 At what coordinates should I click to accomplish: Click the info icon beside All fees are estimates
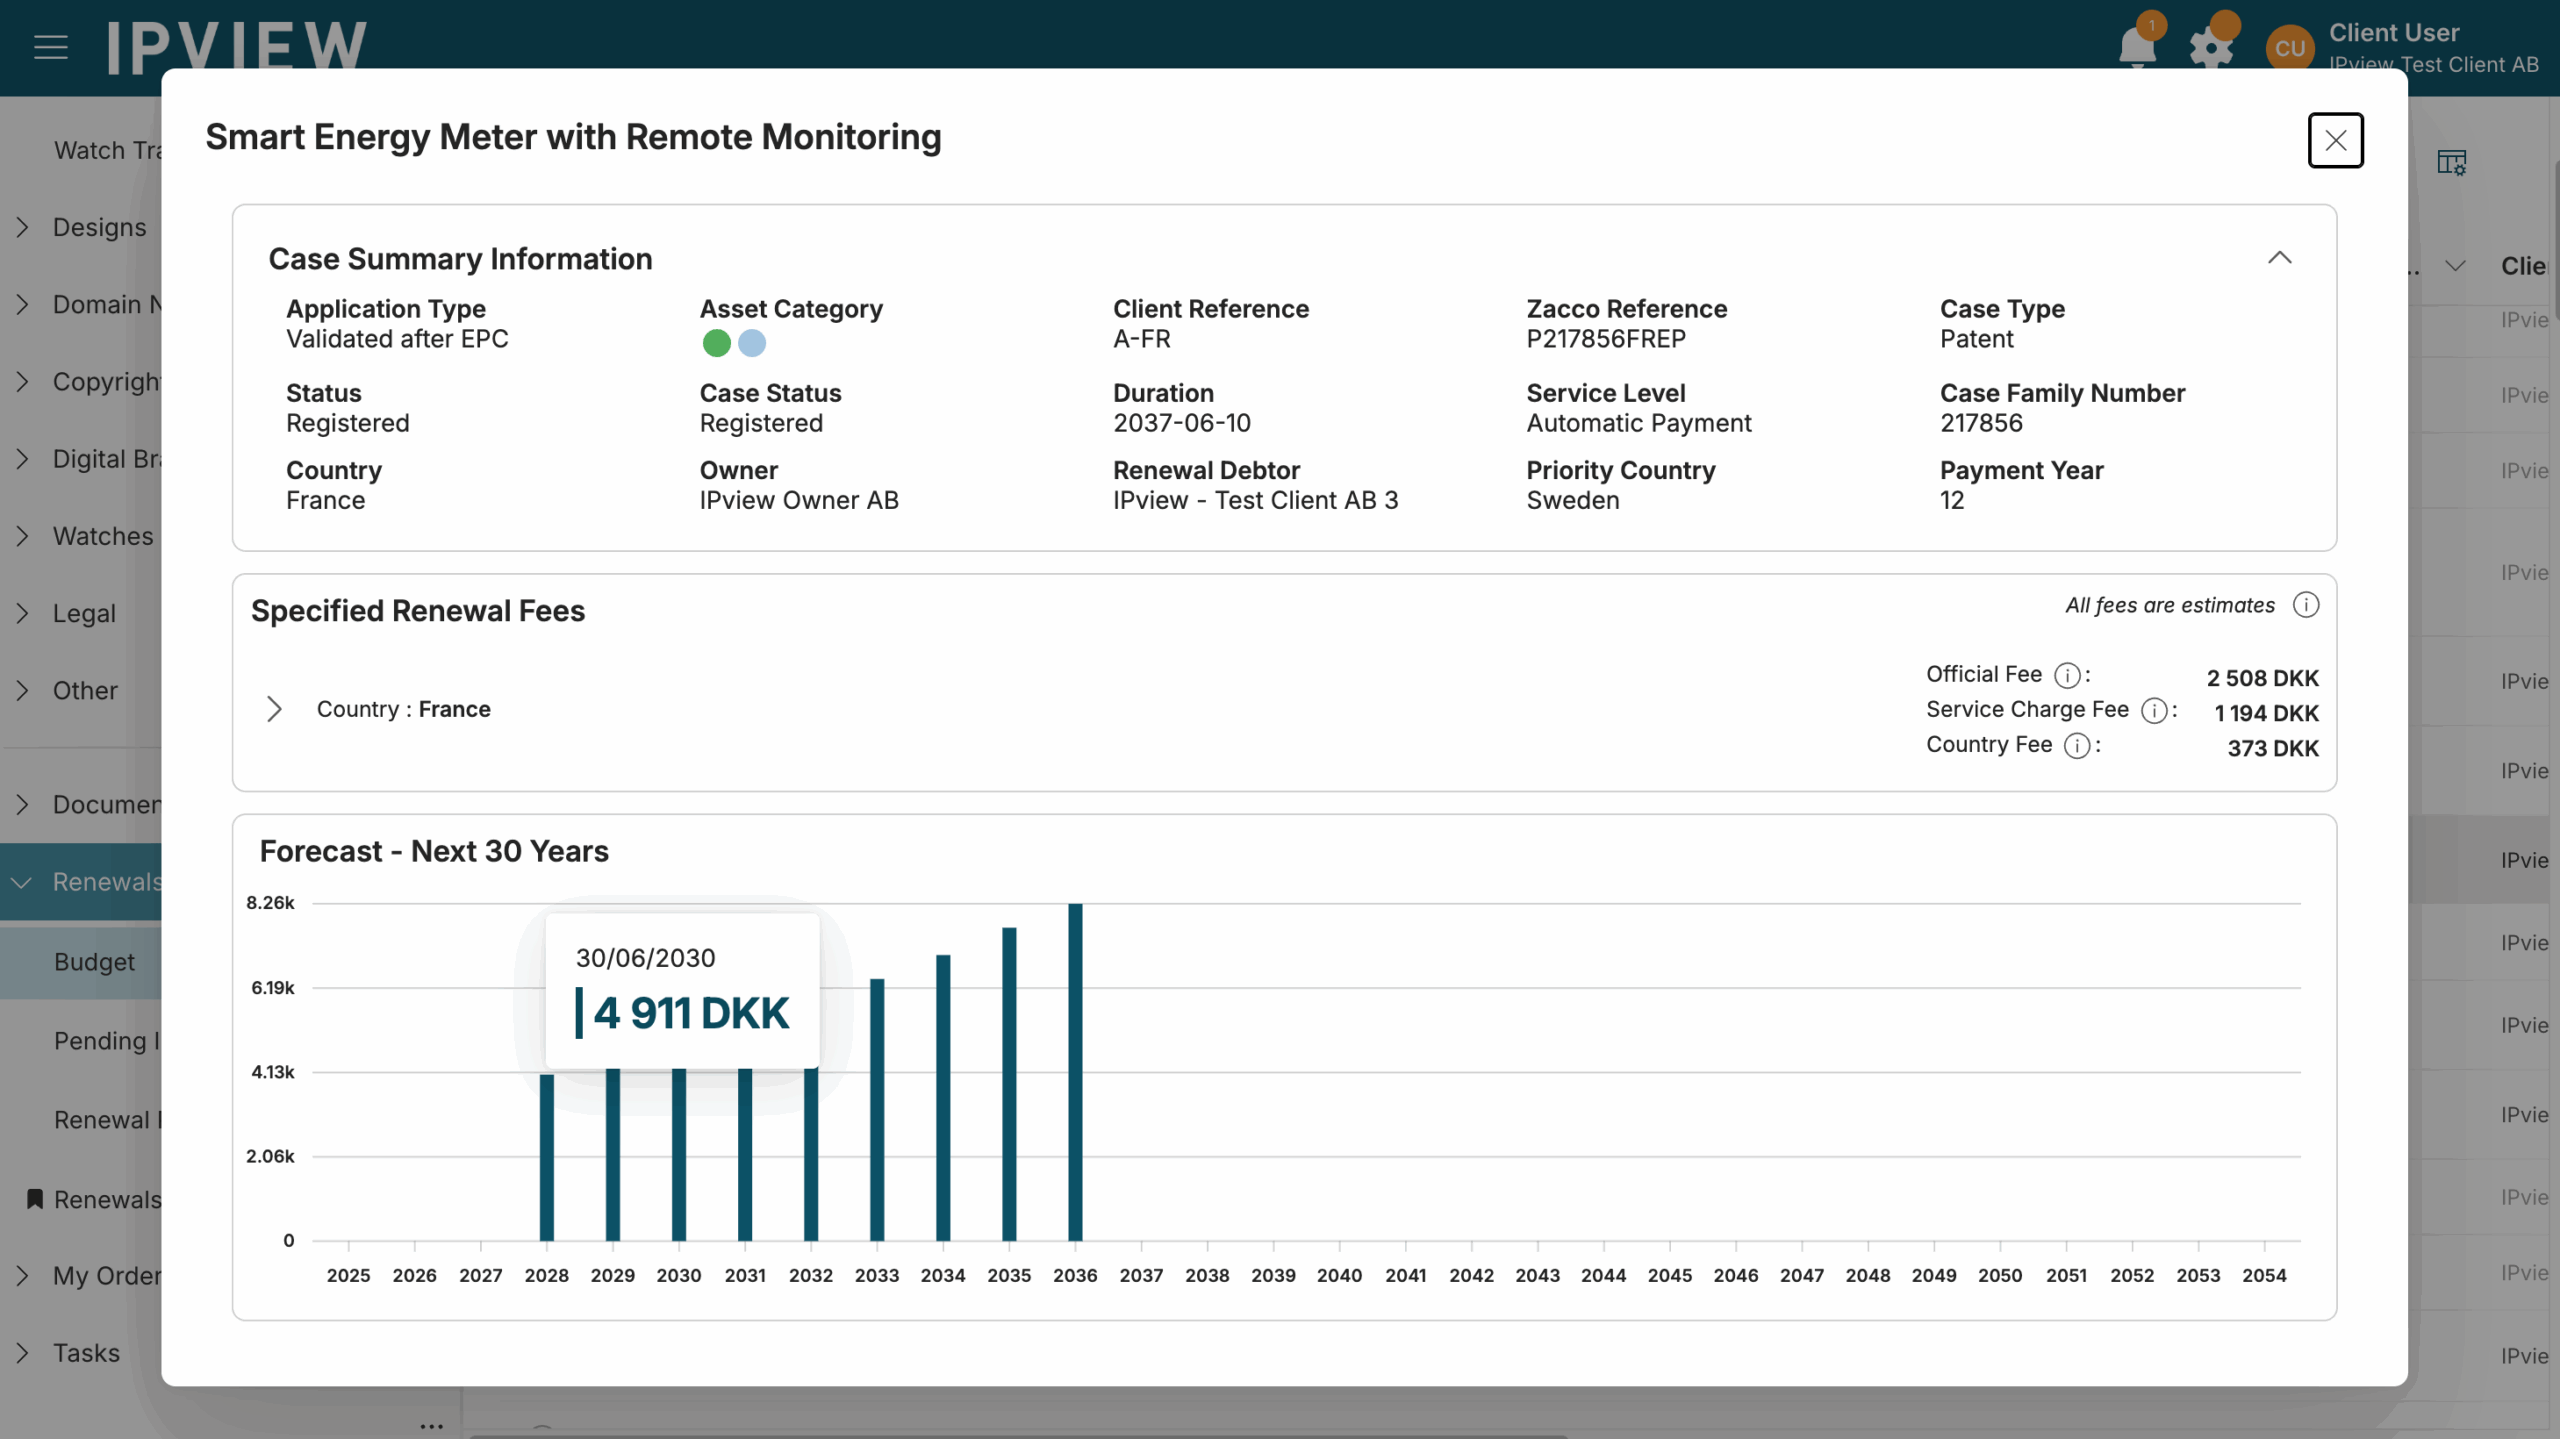point(2305,605)
